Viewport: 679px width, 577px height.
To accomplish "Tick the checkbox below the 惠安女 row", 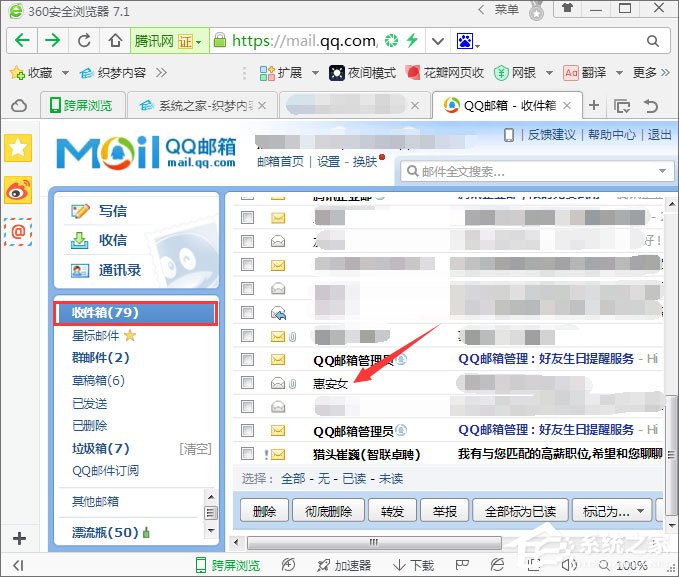I will click(x=247, y=406).
